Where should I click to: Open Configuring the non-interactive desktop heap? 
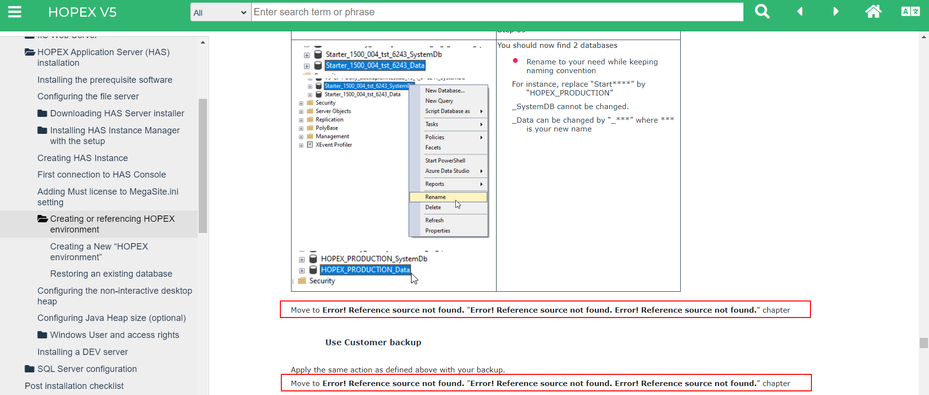(115, 296)
